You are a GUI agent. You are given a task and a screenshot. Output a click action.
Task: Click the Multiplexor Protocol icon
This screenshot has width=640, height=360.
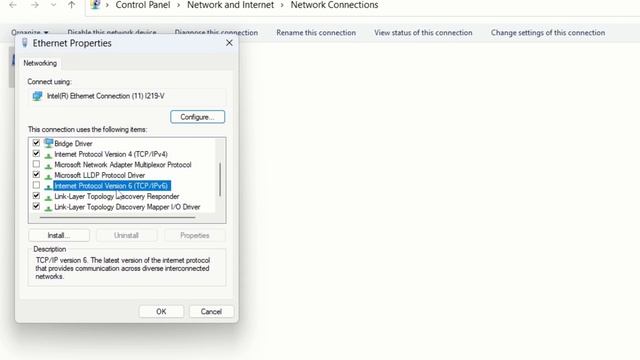click(48, 165)
